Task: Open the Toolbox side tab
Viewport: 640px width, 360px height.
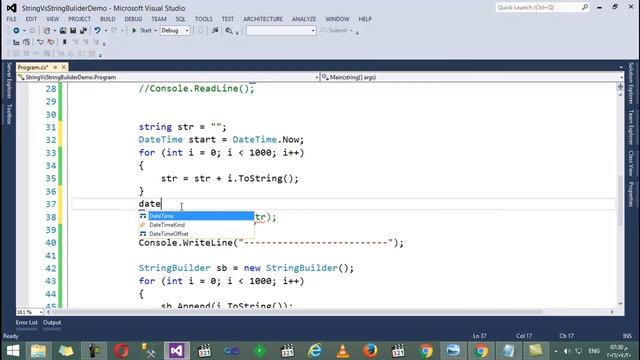Action: tap(9, 114)
